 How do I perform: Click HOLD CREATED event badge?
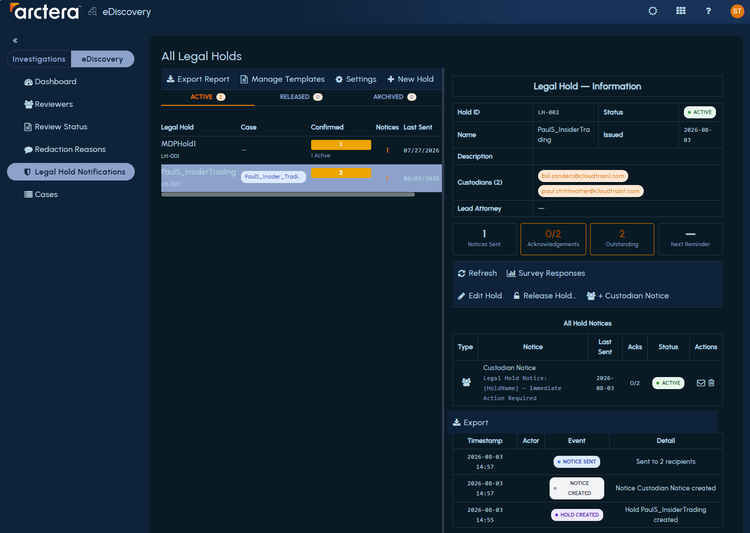coord(577,515)
